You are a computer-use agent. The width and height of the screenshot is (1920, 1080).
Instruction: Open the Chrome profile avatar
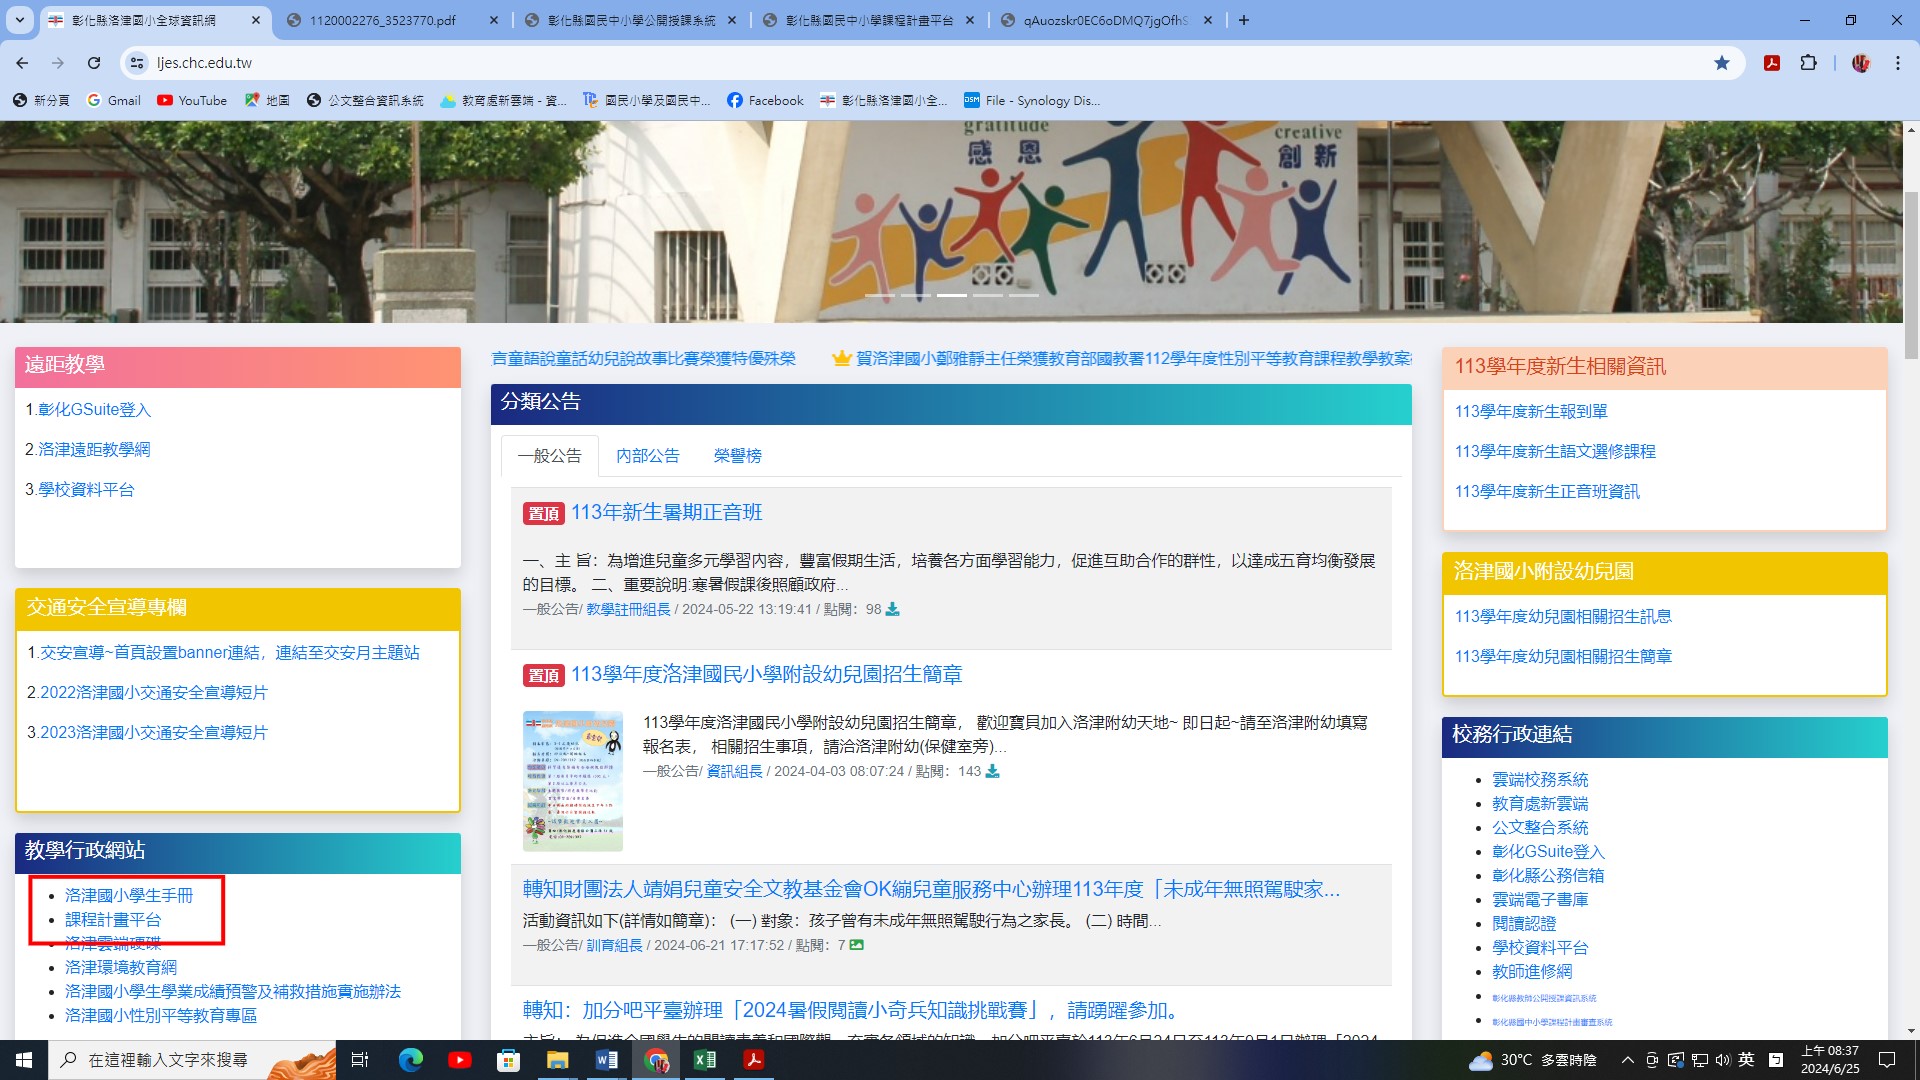[1861, 63]
